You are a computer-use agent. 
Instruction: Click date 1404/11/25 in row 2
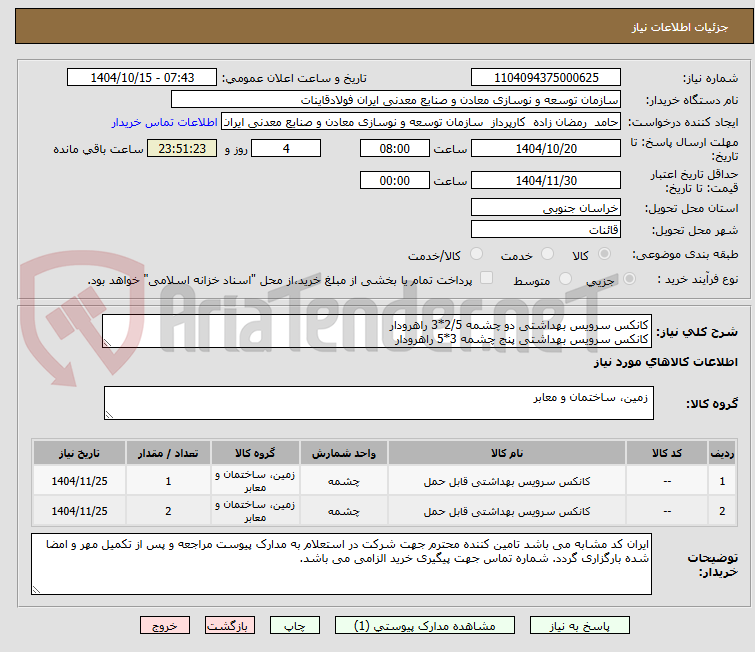pyautogui.click(x=79, y=511)
